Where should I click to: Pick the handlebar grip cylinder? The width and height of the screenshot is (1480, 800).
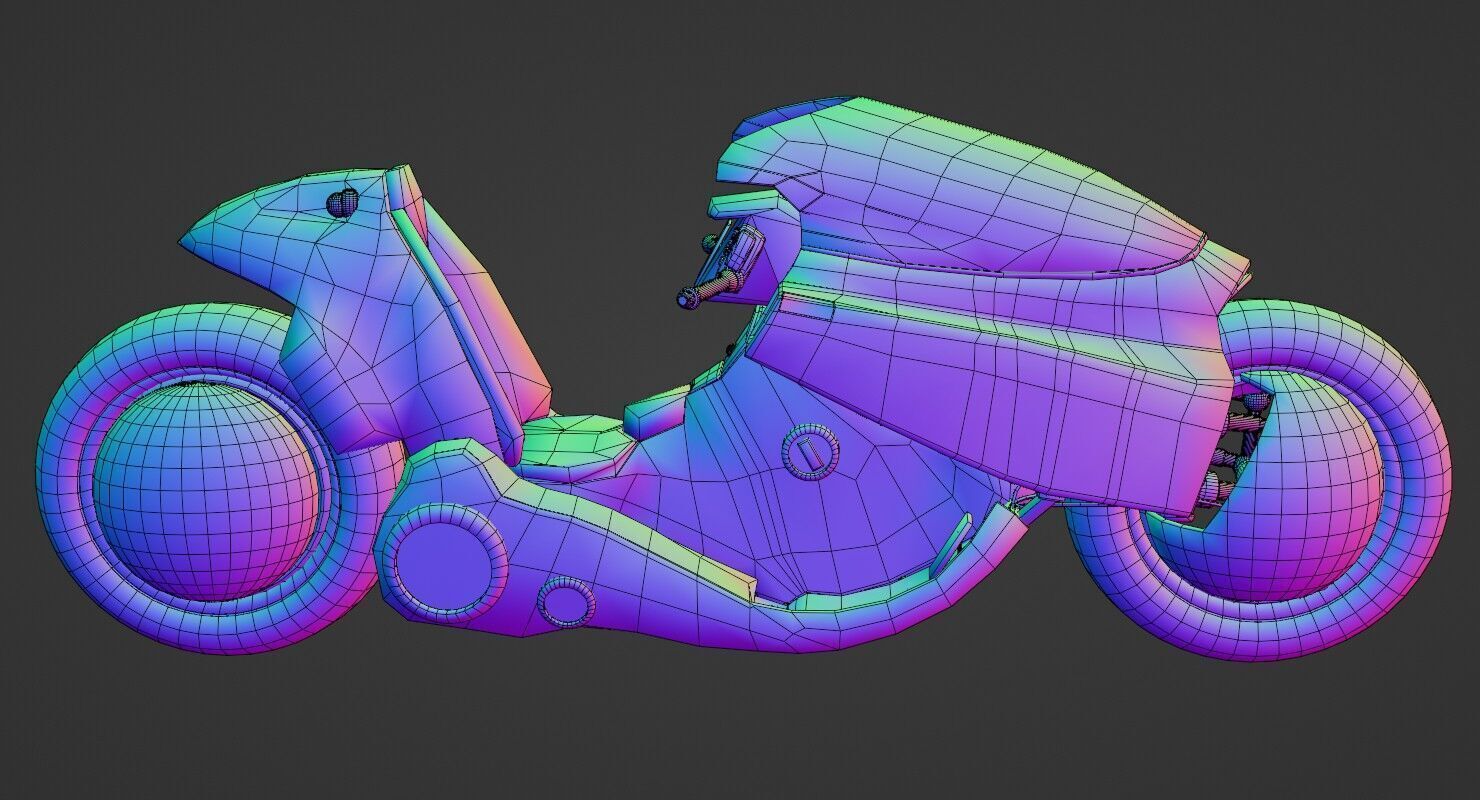[x=710, y=290]
